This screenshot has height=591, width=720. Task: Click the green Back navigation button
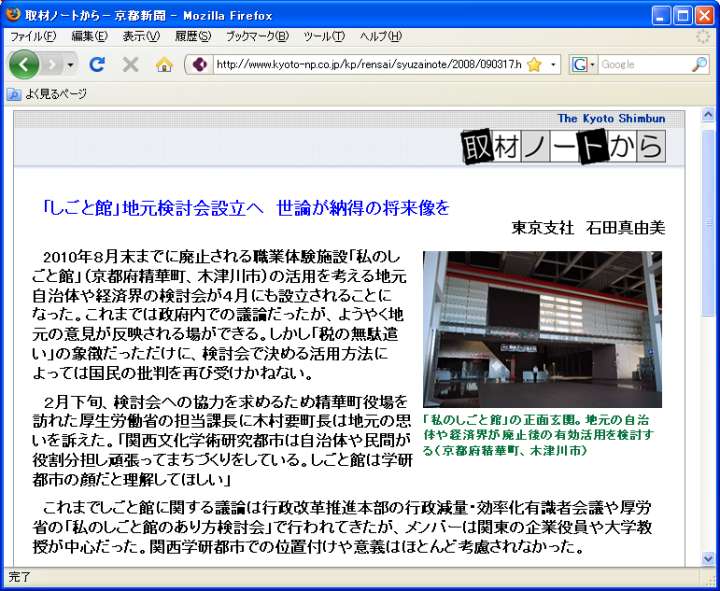(x=24, y=64)
